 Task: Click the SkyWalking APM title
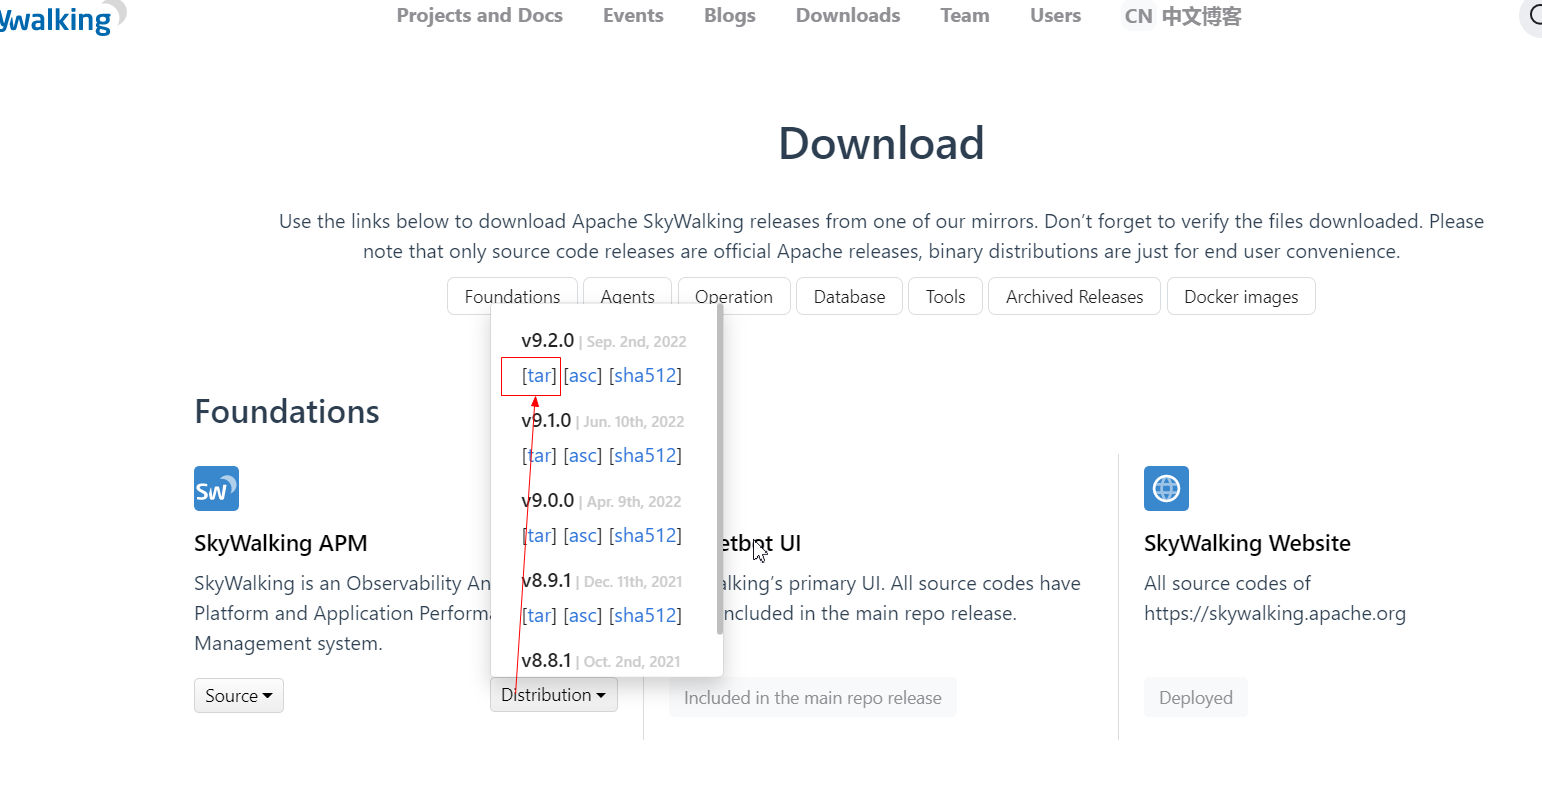click(x=281, y=543)
